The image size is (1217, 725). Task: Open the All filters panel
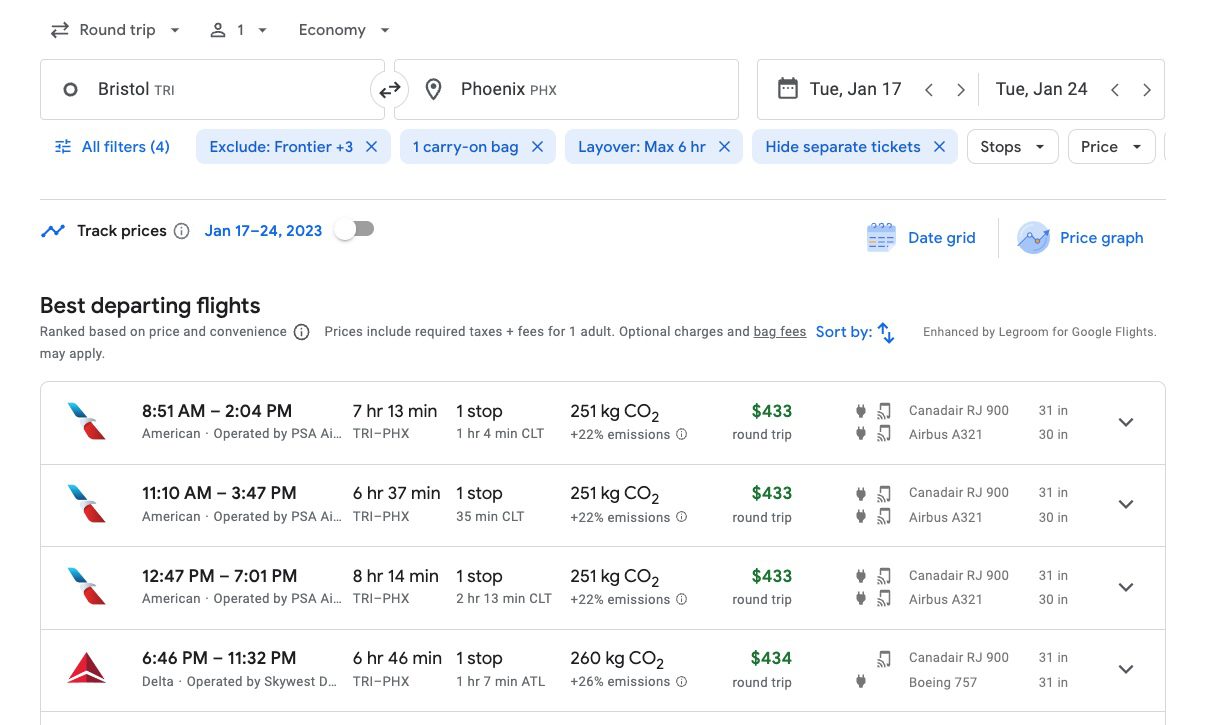coord(111,146)
